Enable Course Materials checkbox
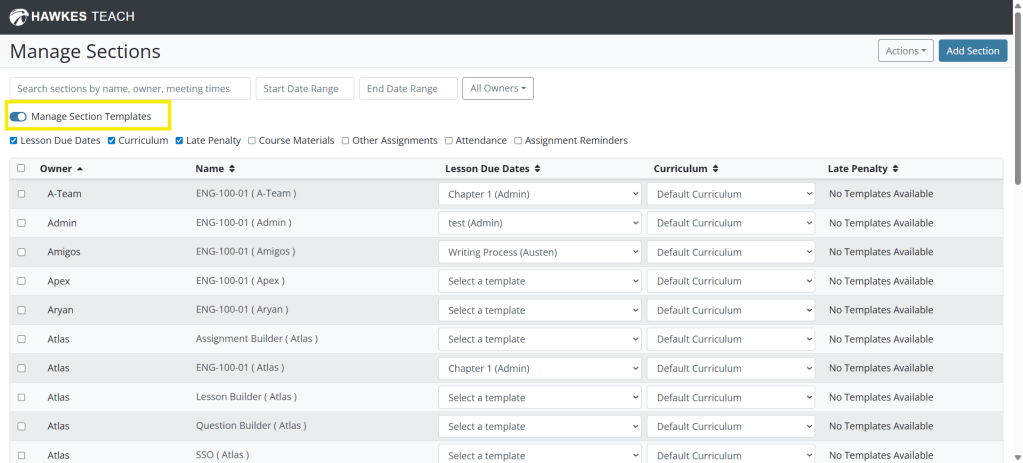The image size is (1023, 463). pos(252,140)
